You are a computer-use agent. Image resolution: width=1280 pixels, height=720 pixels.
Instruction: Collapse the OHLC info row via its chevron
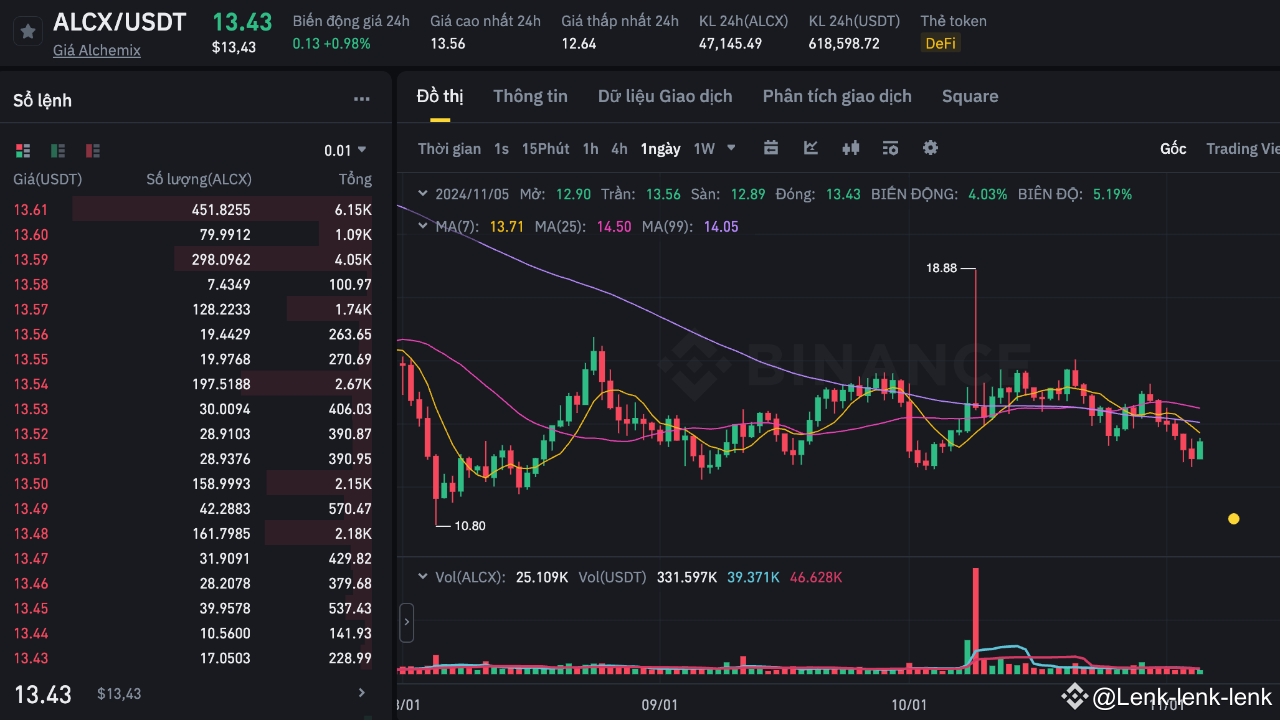(x=421, y=194)
